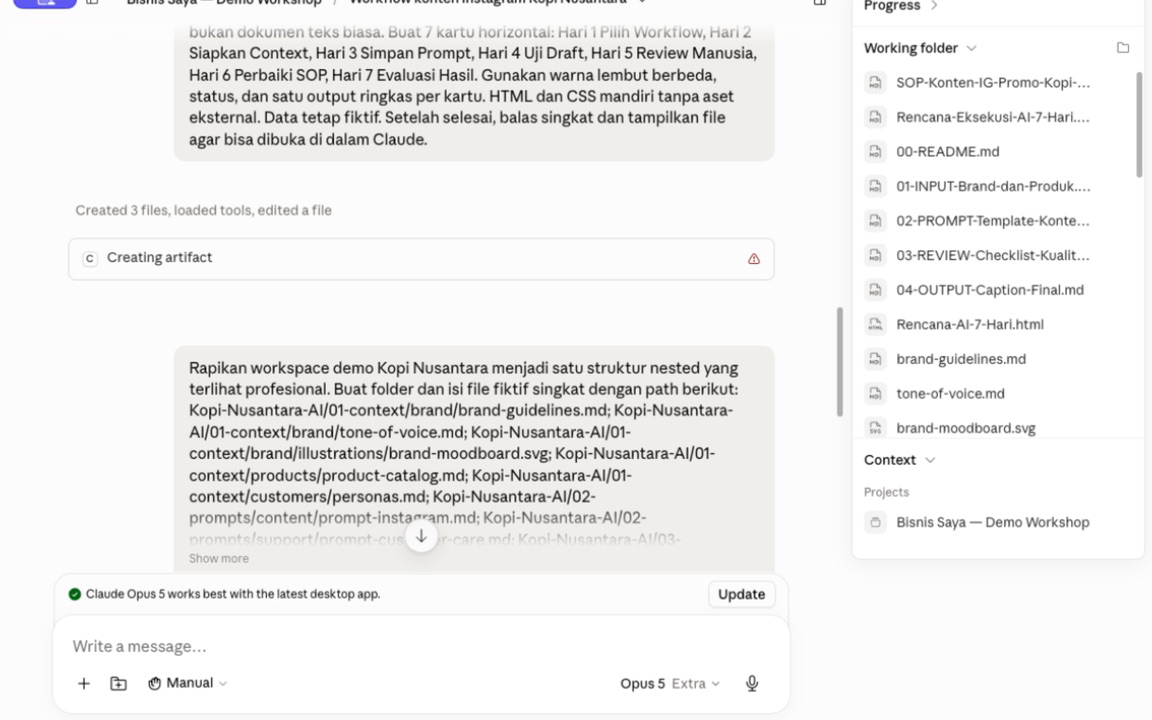Expand Created 3 files, loaded tools summary
This screenshot has height=720, width=1152.
(x=204, y=210)
